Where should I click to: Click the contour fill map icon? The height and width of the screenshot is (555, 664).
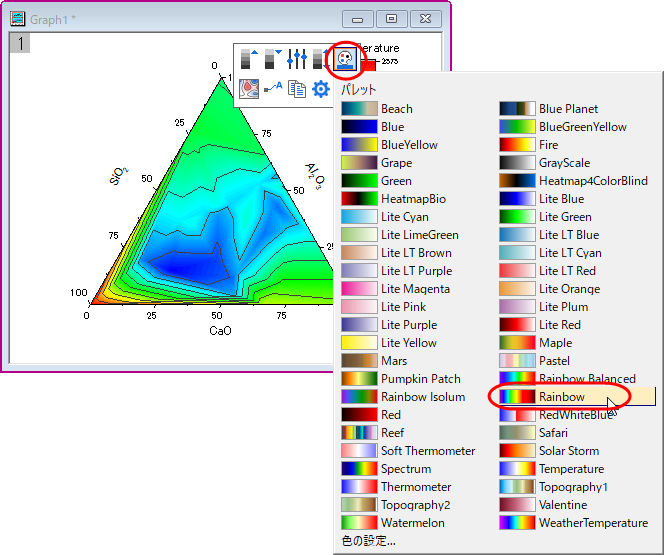249,89
